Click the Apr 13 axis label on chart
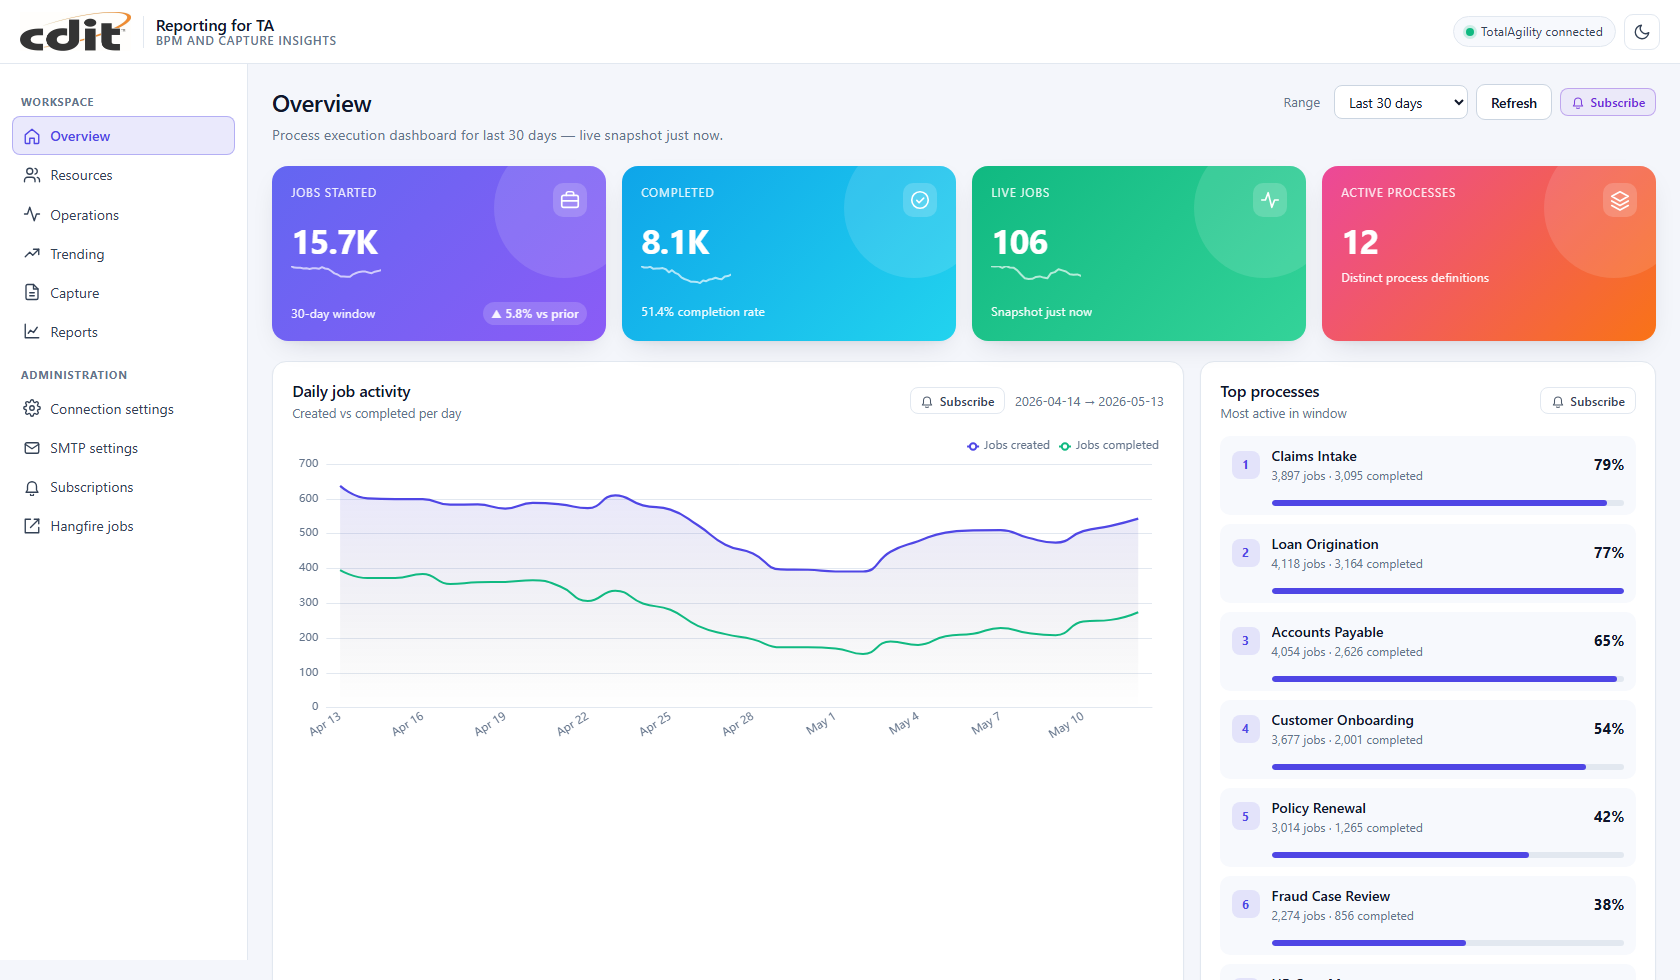1680x980 pixels. tap(325, 724)
